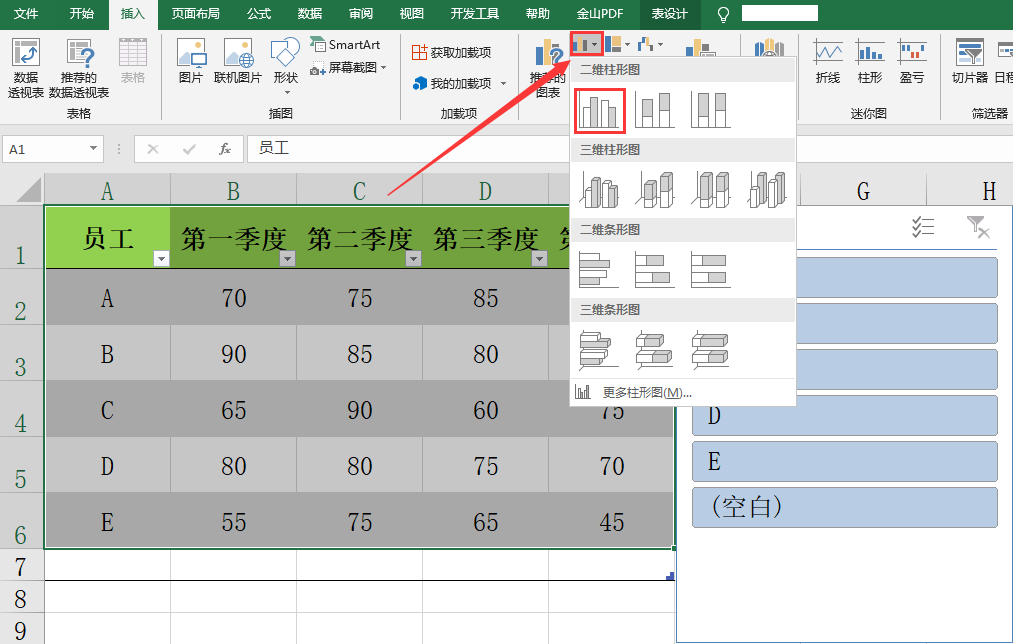The height and width of the screenshot is (644, 1013).
Task: Insert Line sparkline
Action: tap(828, 61)
